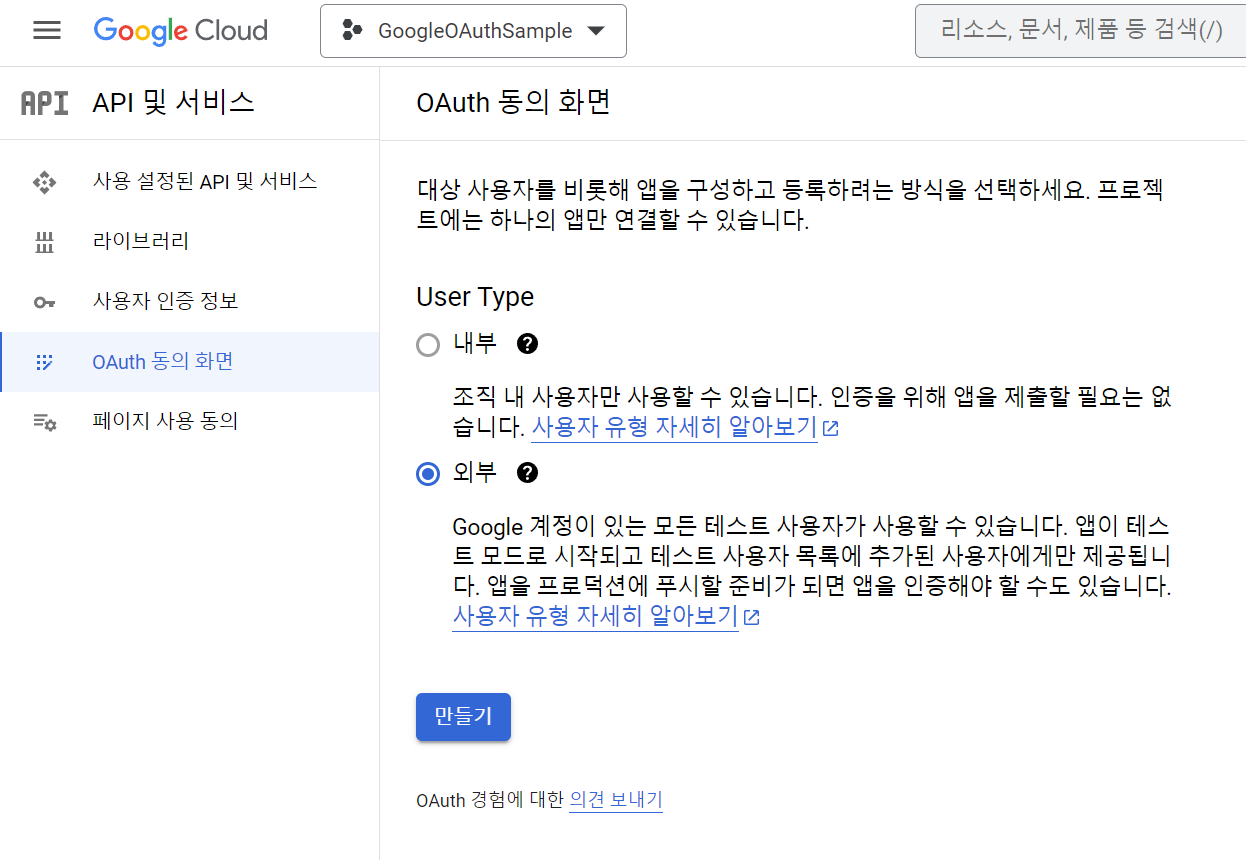Open the GoogleOAuthSample project selector dropdown
This screenshot has width=1246, height=860.
pyautogui.click(x=473, y=31)
